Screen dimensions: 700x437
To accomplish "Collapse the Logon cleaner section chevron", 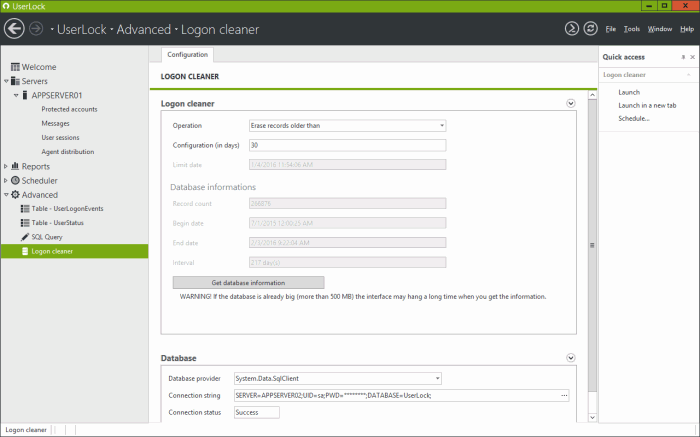I will (571, 103).
